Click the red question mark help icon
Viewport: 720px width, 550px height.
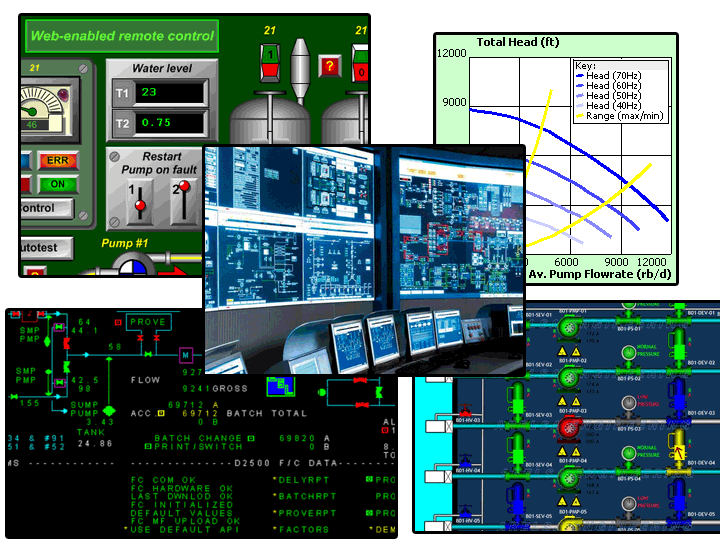pos(329,67)
